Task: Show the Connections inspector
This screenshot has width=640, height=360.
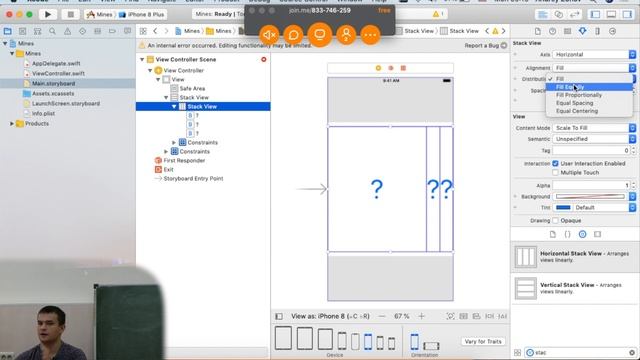Action: click(612, 31)
